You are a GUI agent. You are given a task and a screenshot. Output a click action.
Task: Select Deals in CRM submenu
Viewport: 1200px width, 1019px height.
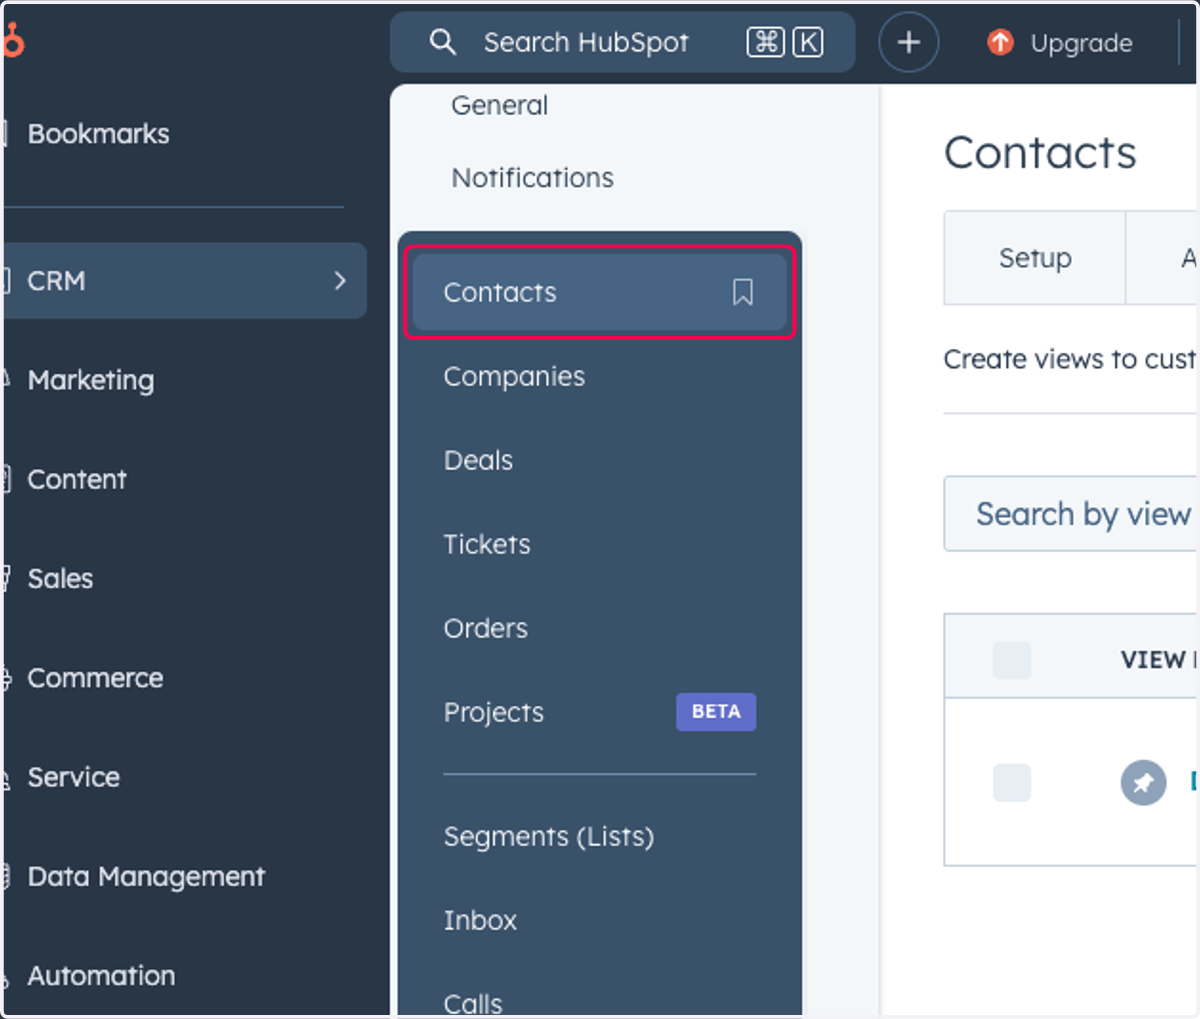[478, 460]
